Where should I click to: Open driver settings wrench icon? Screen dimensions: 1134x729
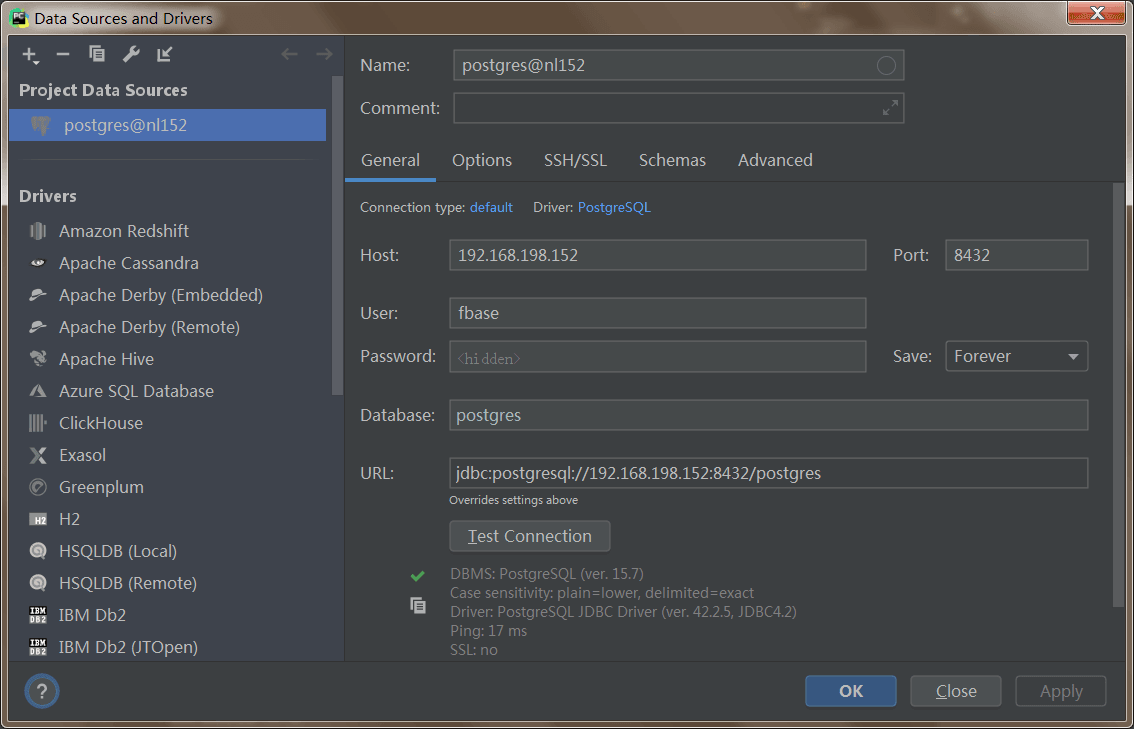tap(131, 54)
